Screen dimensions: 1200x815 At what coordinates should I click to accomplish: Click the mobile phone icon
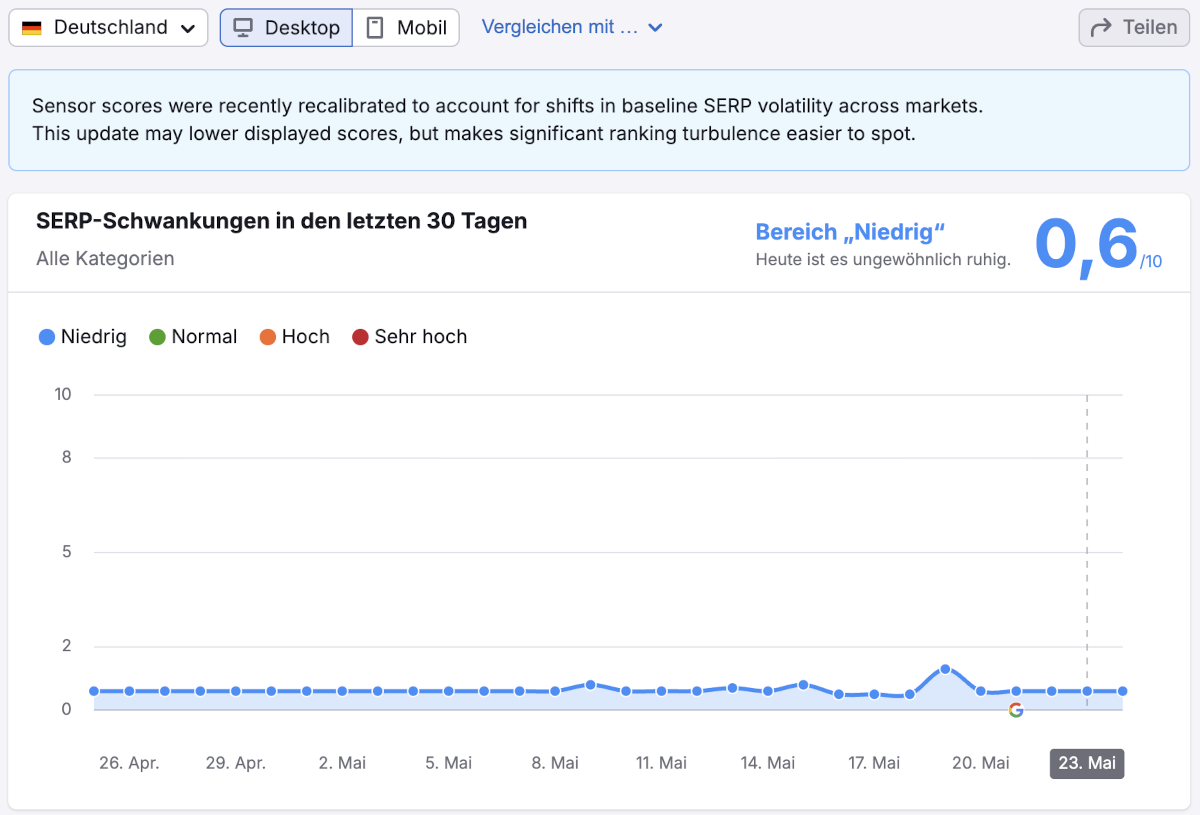point(375,28)
